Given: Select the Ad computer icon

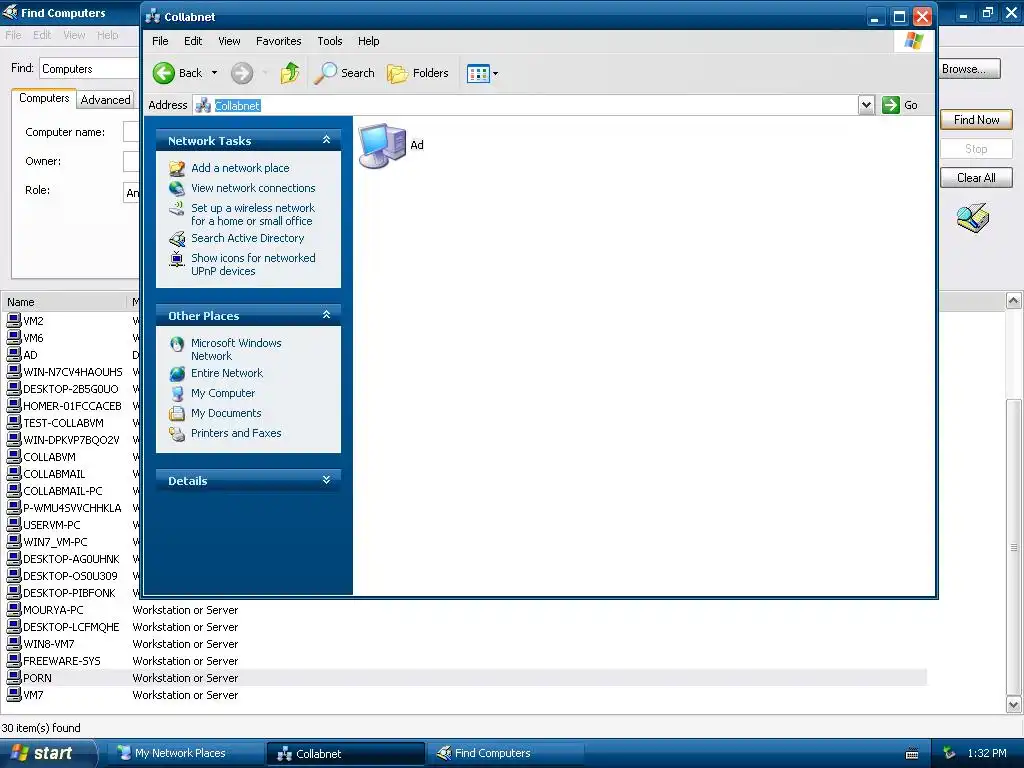Looking at the screenshot, I should tap(383, 146).
